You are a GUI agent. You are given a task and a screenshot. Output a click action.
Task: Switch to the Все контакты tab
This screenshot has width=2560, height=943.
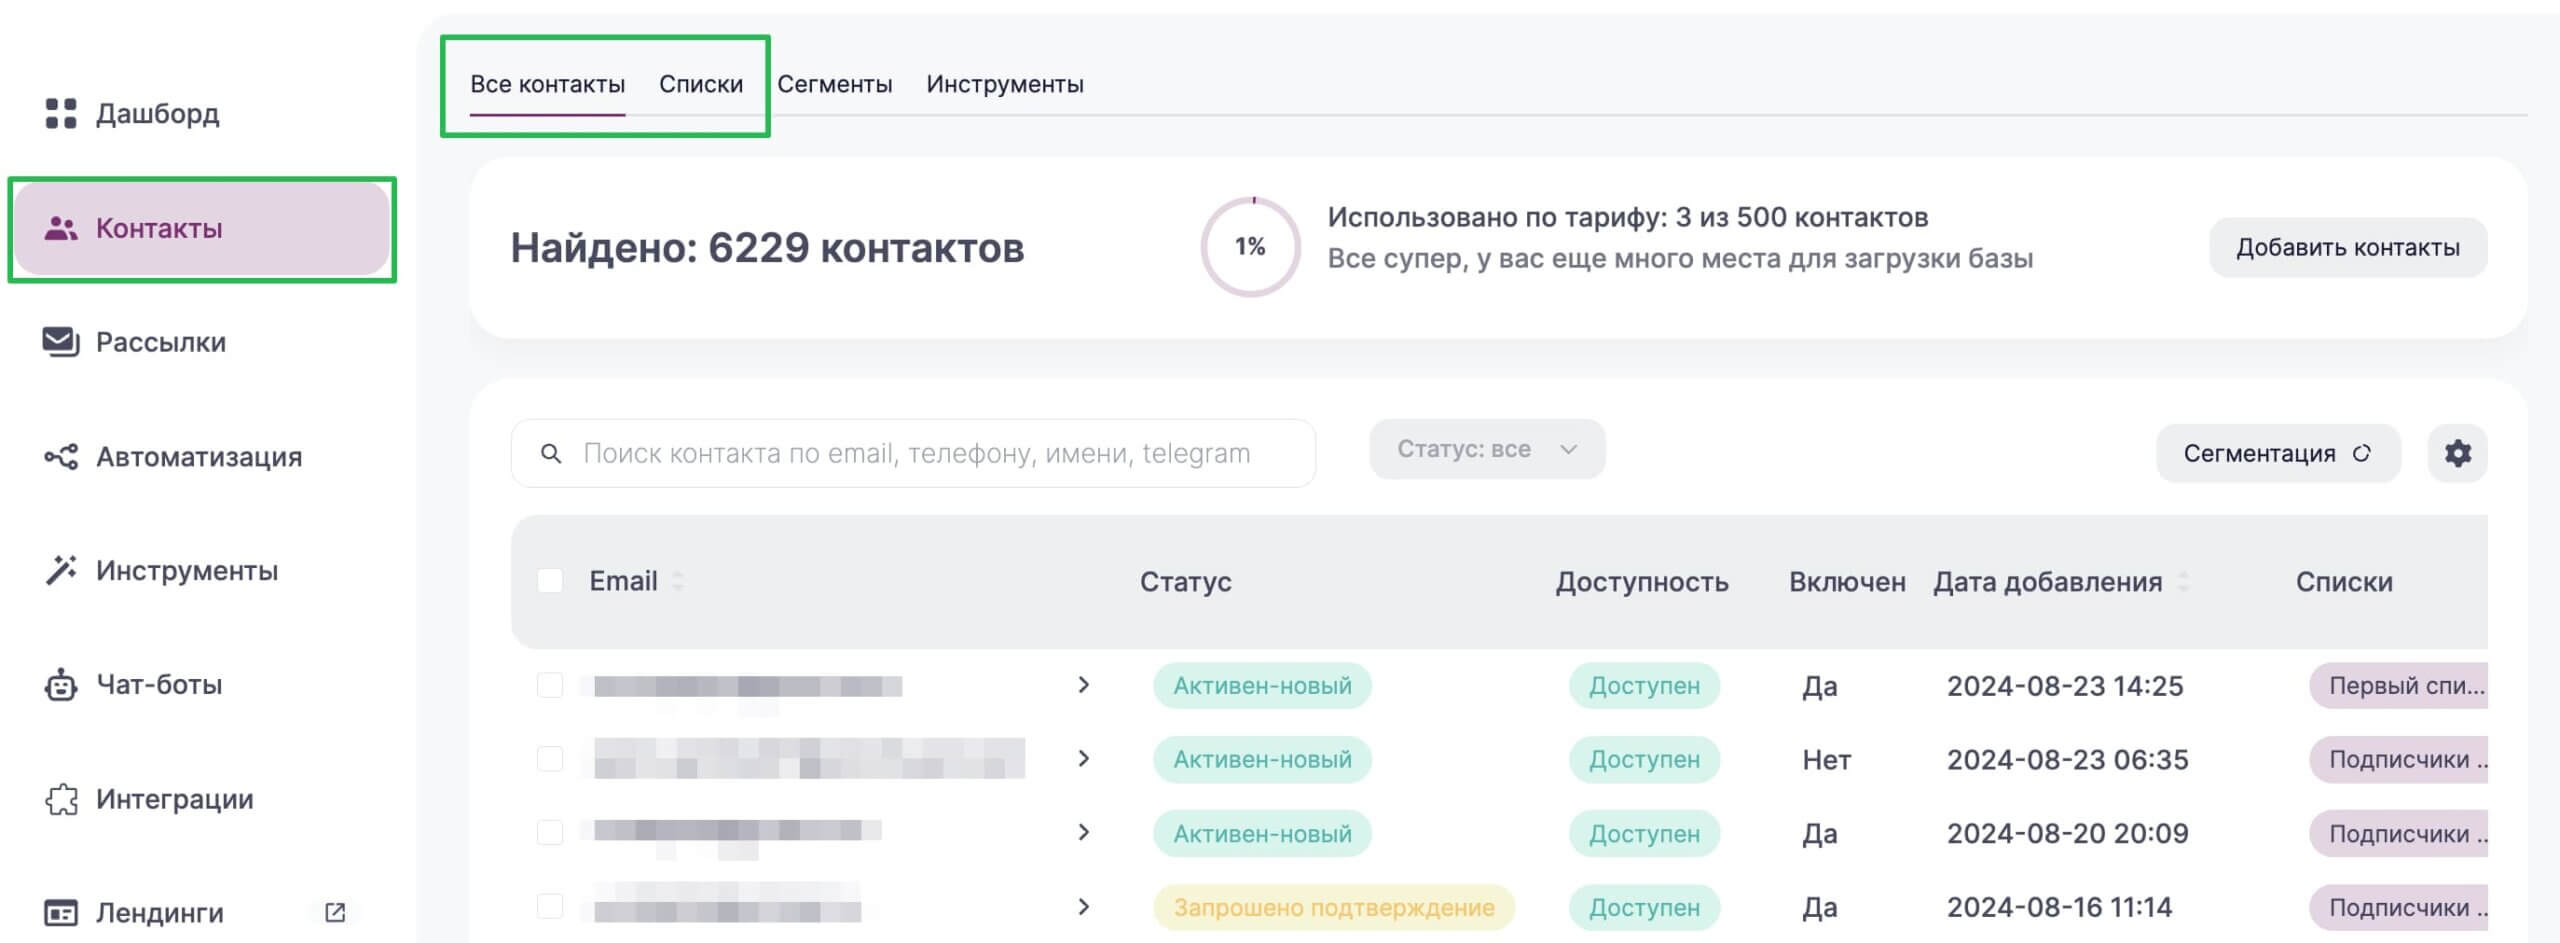coord(547,84)
